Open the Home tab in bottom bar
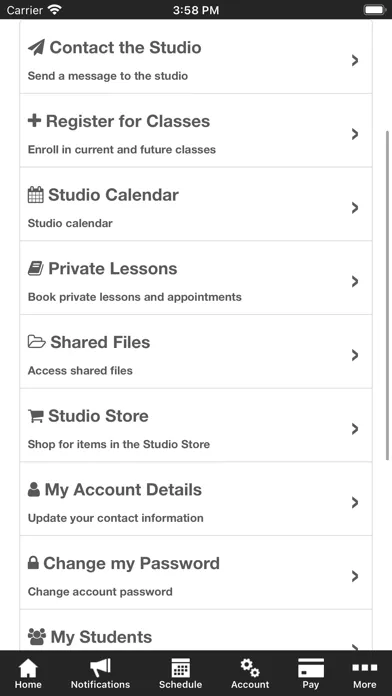Viewport: 392px width, 696px height. [x=28, y=674]
